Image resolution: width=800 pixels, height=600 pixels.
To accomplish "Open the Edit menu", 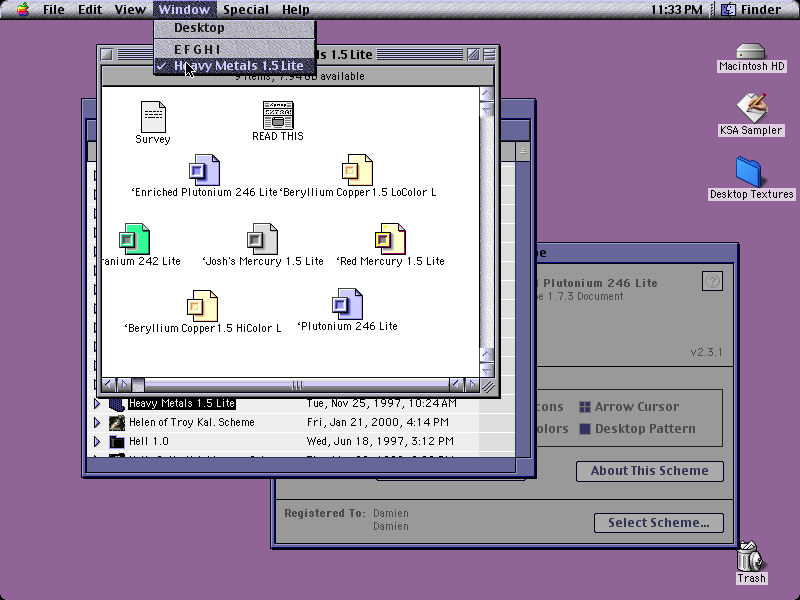I will [90, 9].
